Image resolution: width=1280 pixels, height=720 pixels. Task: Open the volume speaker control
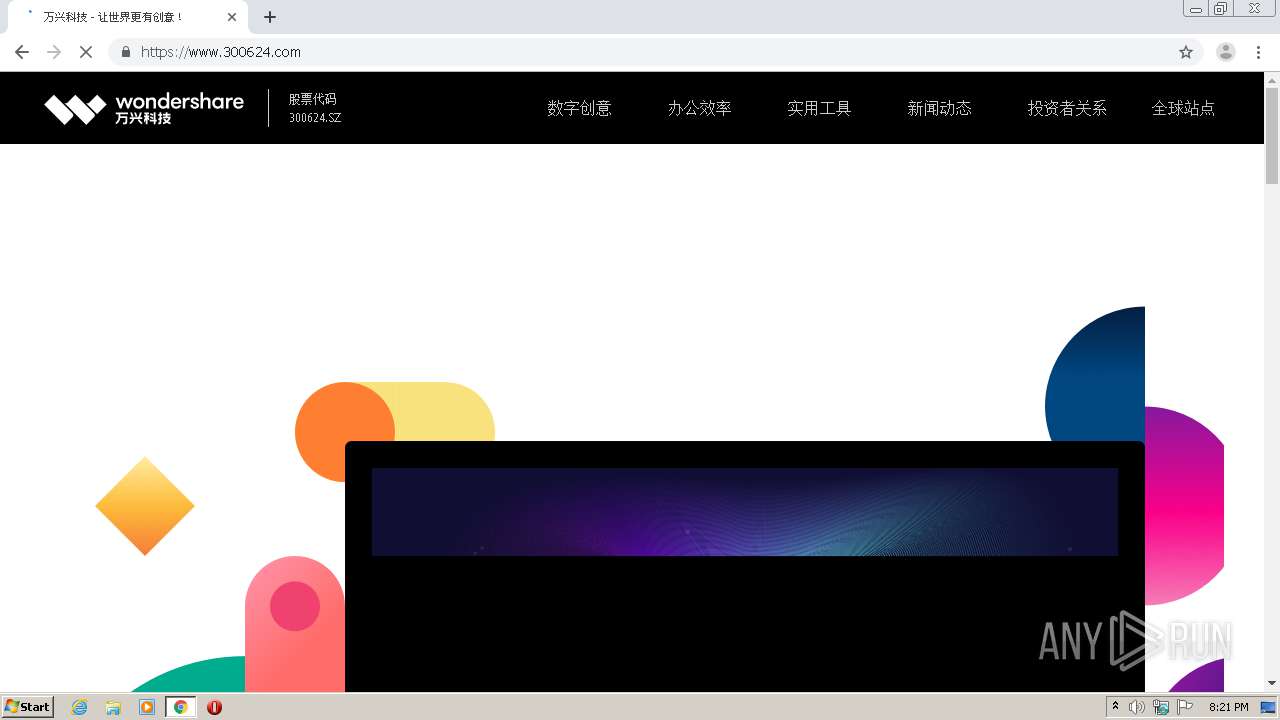point(1137,707)
